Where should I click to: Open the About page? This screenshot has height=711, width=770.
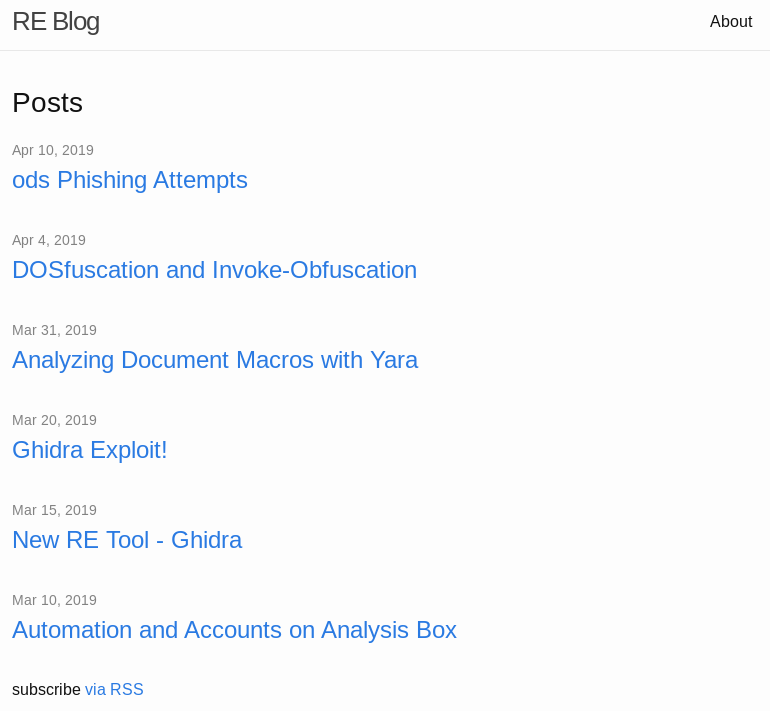730,22
